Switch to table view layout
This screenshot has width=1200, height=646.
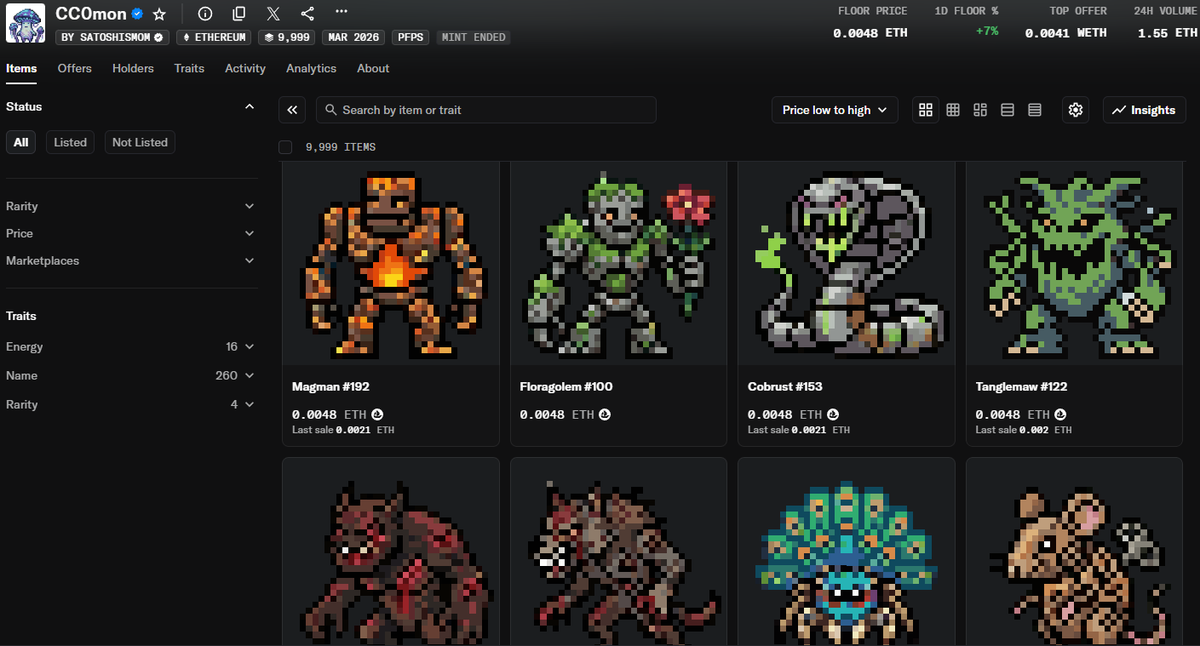(1035, 110)
